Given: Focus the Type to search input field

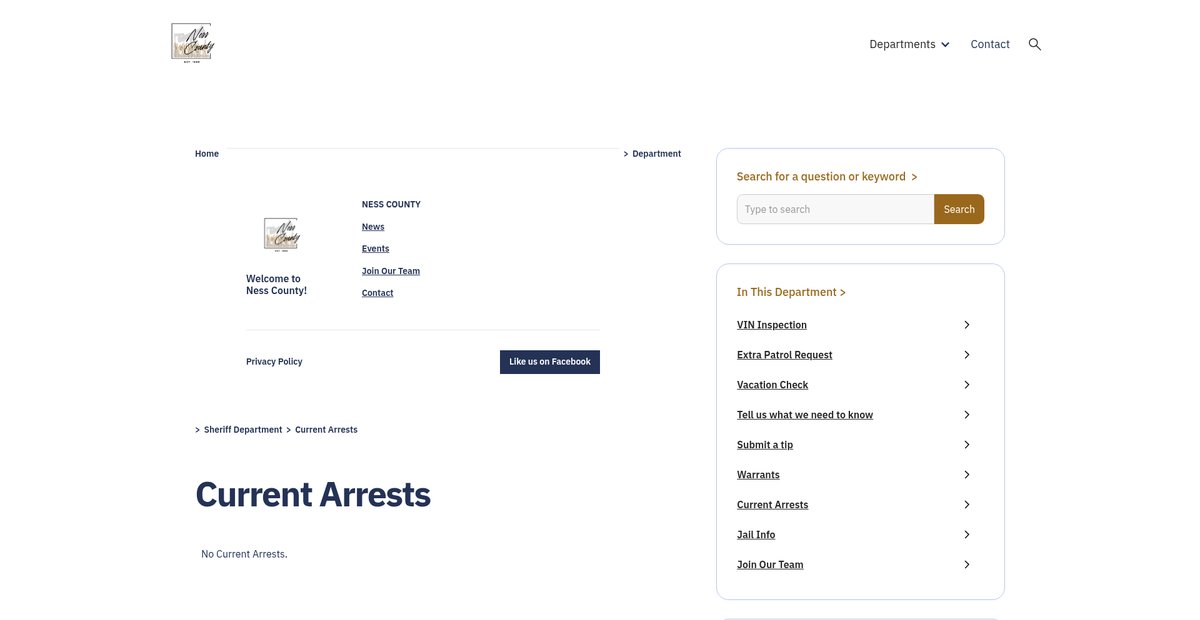Looking at the screenshot, I should 836,209.
